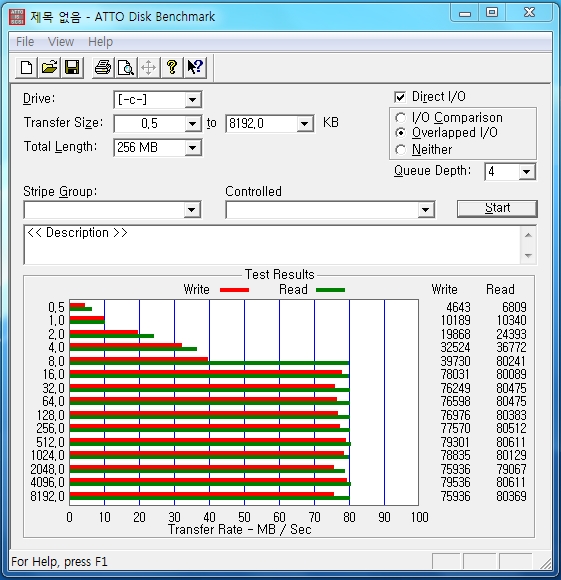561x580 pixels.
Task: Click read value 80241
Action: (x=511, y=361)
